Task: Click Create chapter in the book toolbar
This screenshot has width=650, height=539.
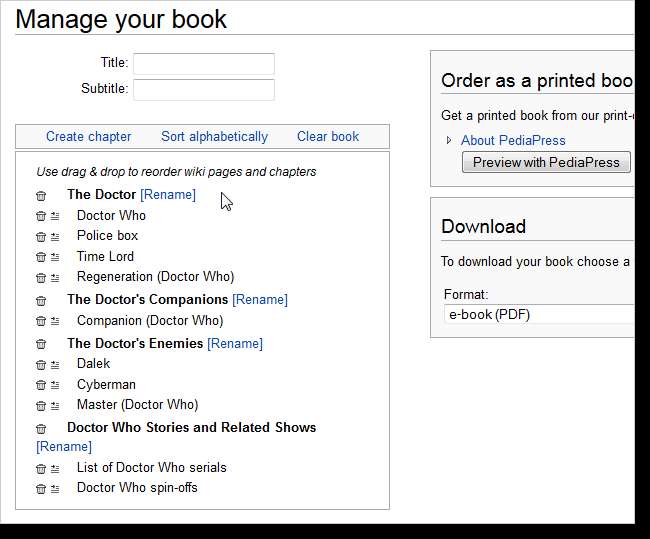Action: pos(88,136)
